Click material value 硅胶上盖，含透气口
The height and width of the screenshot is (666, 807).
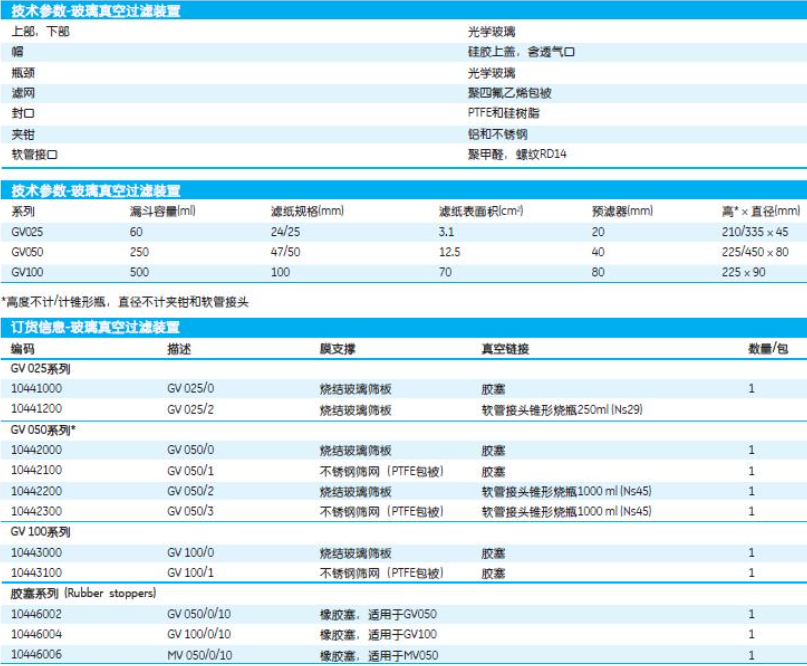521,52
